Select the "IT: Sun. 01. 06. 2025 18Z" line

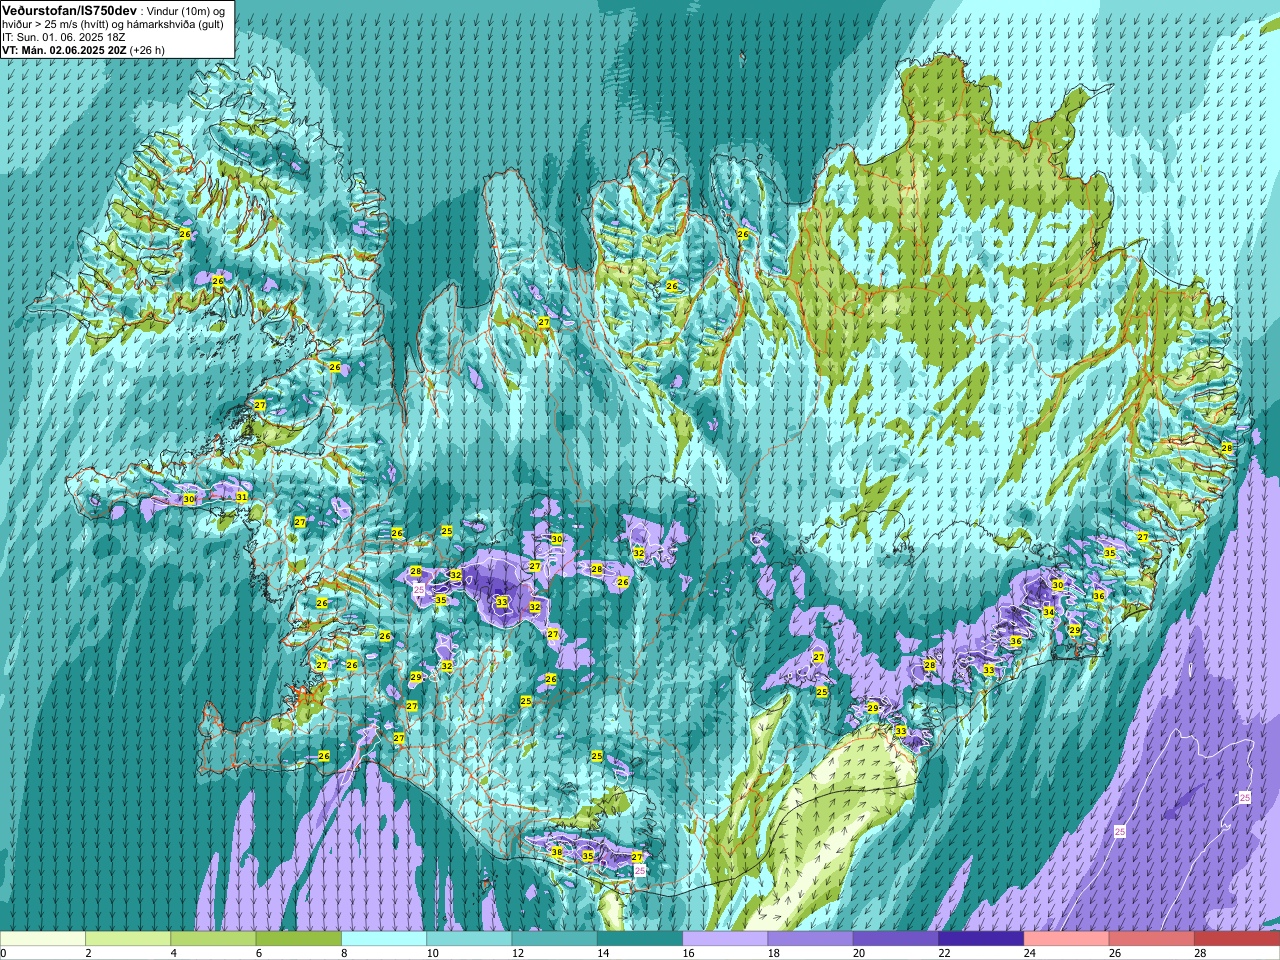(63, 36)
